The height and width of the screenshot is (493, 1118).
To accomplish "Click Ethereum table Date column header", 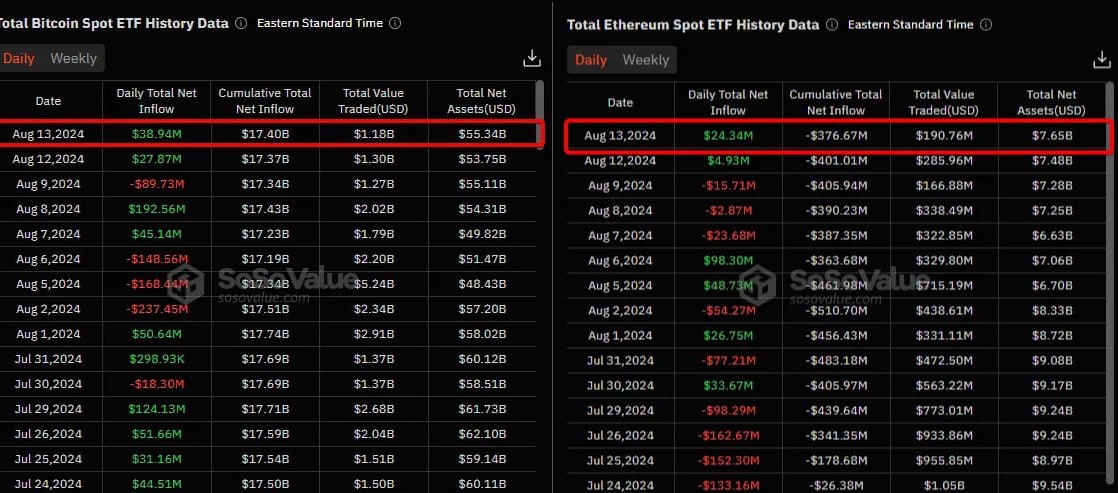I will [620, 102].
